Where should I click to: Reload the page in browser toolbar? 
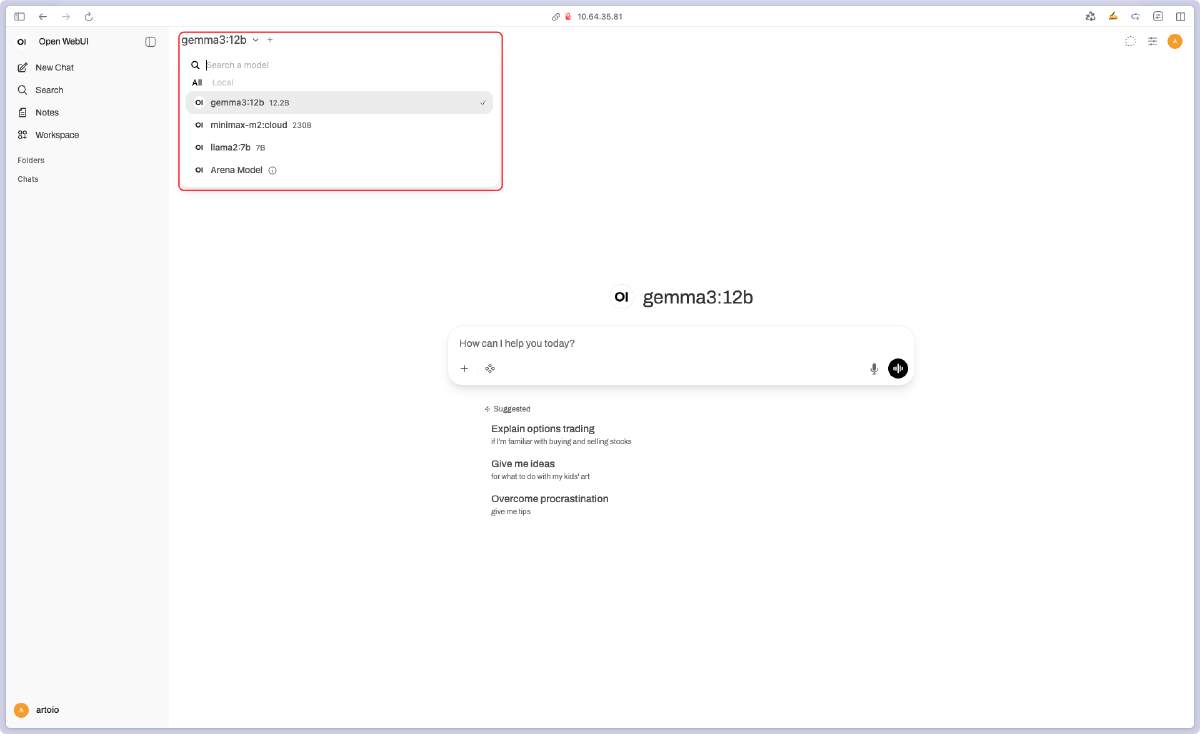click(89, 17)
